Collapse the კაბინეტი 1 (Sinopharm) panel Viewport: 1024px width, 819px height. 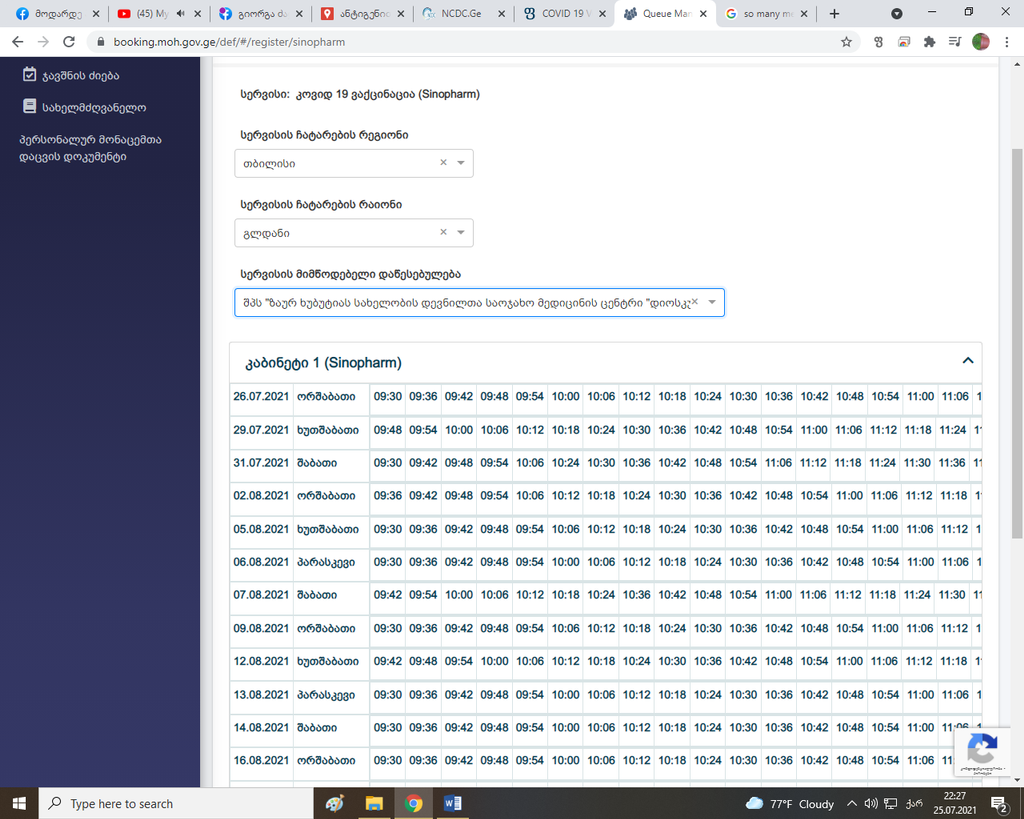[x=968, y=361]
